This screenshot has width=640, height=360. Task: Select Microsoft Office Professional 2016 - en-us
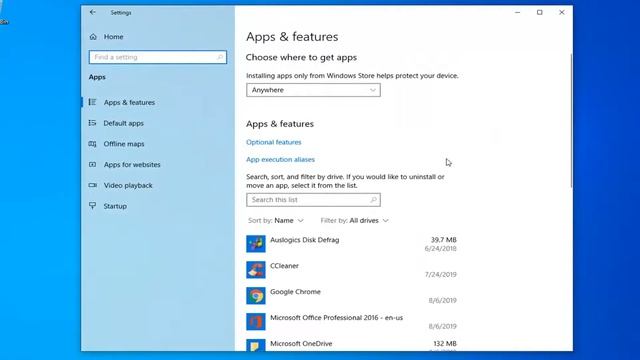[336, 318]
